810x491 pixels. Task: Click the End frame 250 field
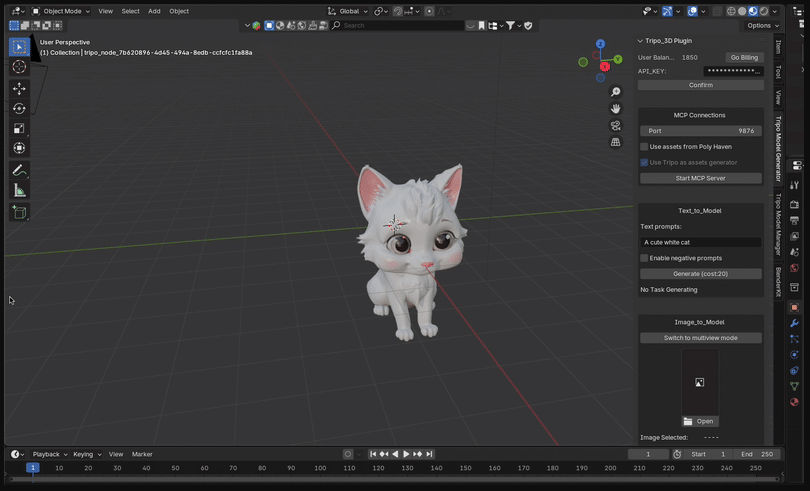(x=757, y=454)
